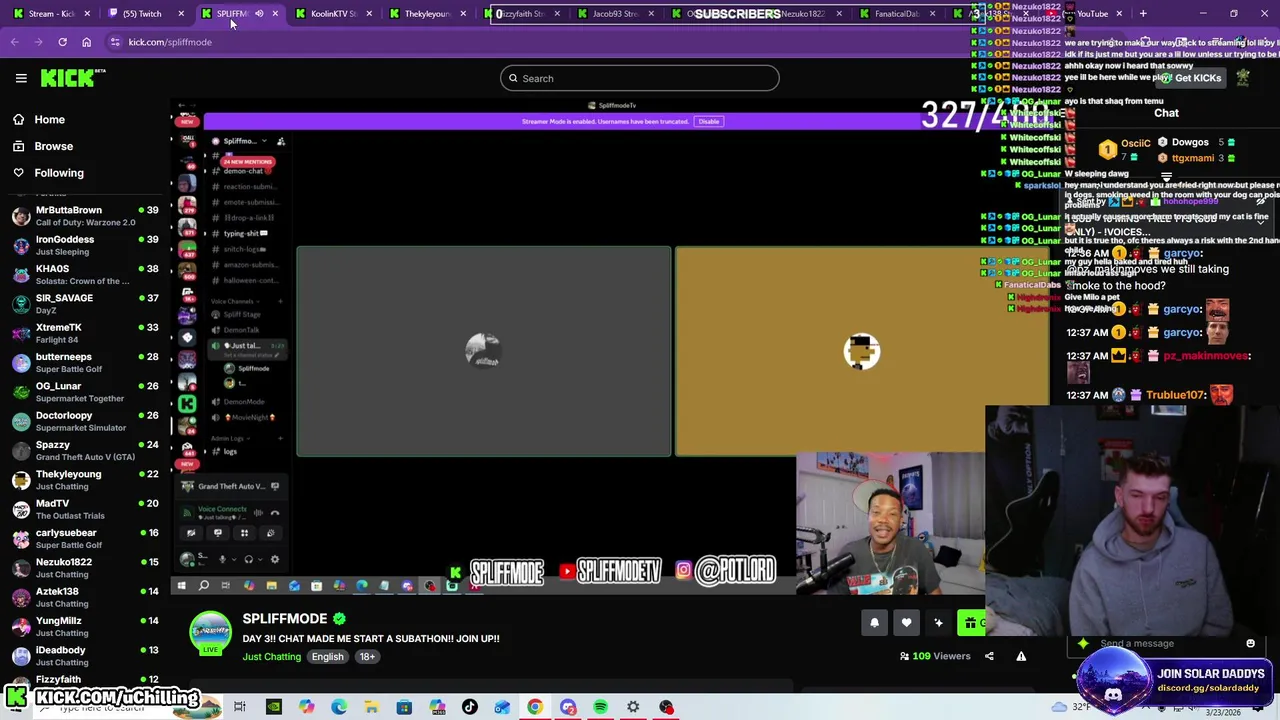Screen dimensions: 1280x720
Task: Open IronGoddess channel in sidebar
Action: (85, 245)
